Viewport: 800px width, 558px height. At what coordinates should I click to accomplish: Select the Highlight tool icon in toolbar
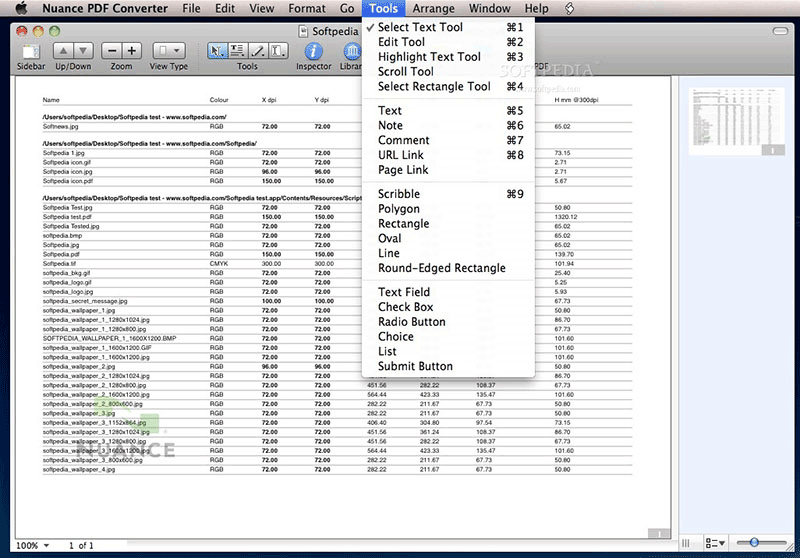click(x=258, y=50)
